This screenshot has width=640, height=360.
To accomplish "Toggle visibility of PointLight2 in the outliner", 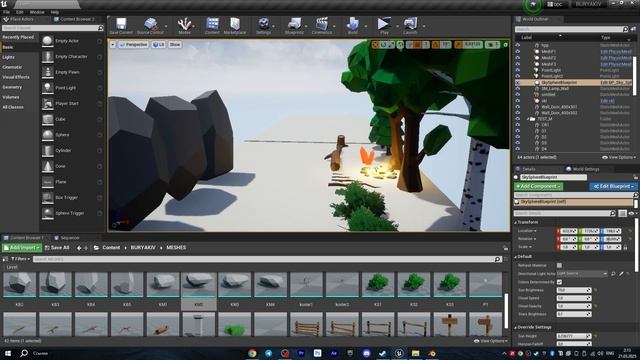I will click(x=518, y=76).
